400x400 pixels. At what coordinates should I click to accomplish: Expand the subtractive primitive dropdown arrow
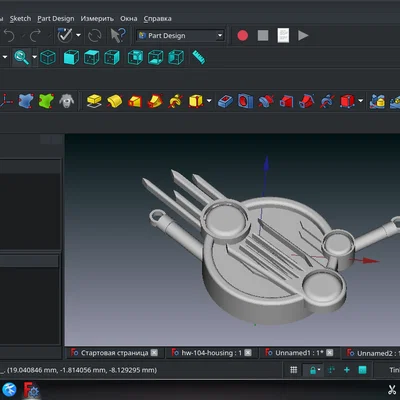point(360,101)
